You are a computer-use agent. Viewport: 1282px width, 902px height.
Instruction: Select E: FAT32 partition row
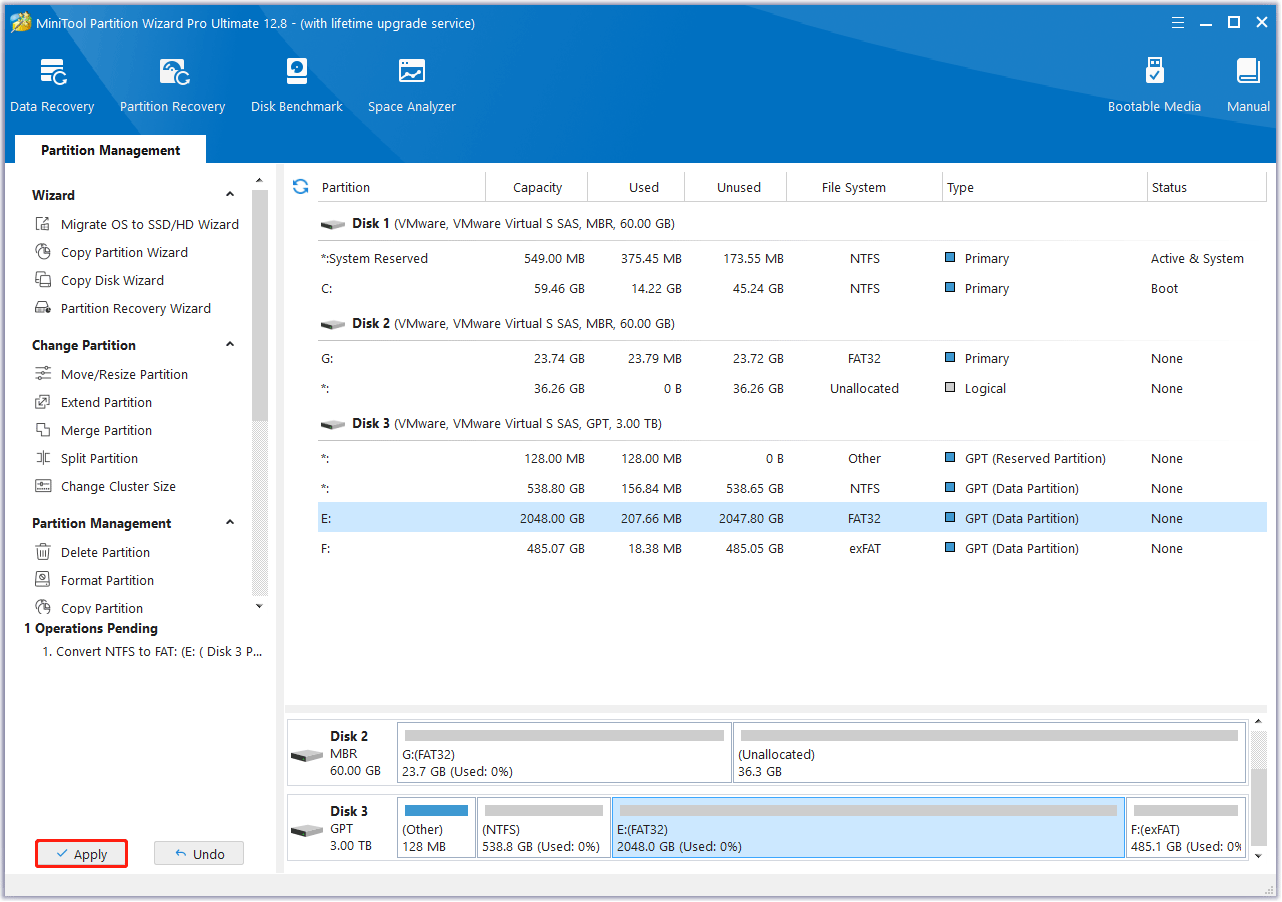792,518
